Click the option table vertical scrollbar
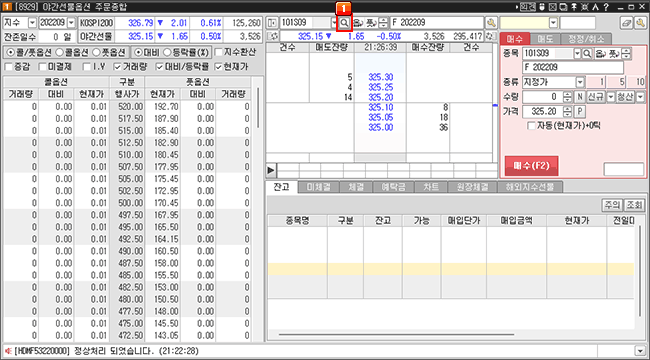 click(x=257, y=107)
